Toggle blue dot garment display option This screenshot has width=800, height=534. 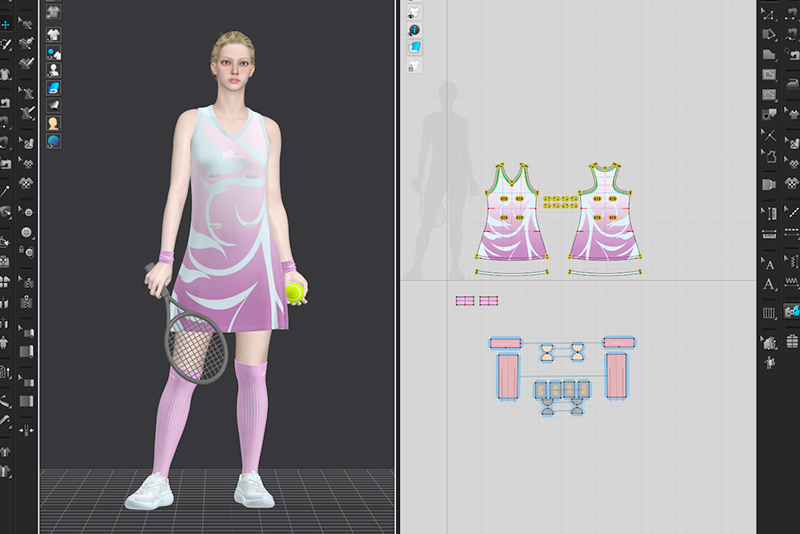click(54, 53)
